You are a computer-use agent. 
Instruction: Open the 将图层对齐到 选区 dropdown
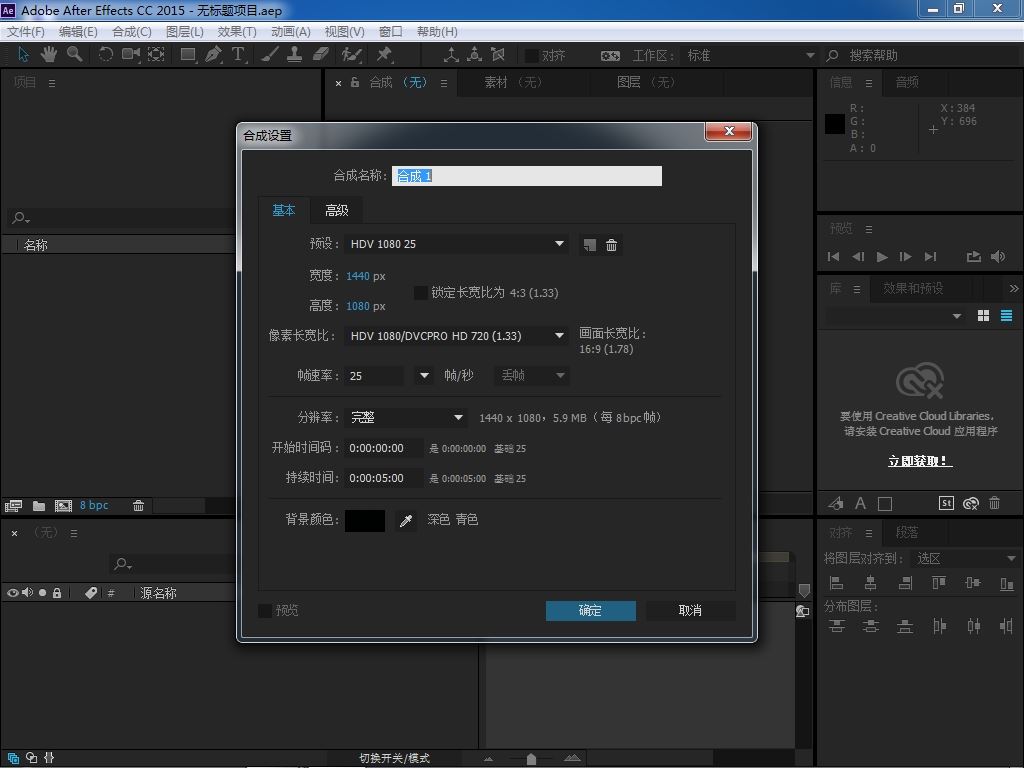point(965,559)
